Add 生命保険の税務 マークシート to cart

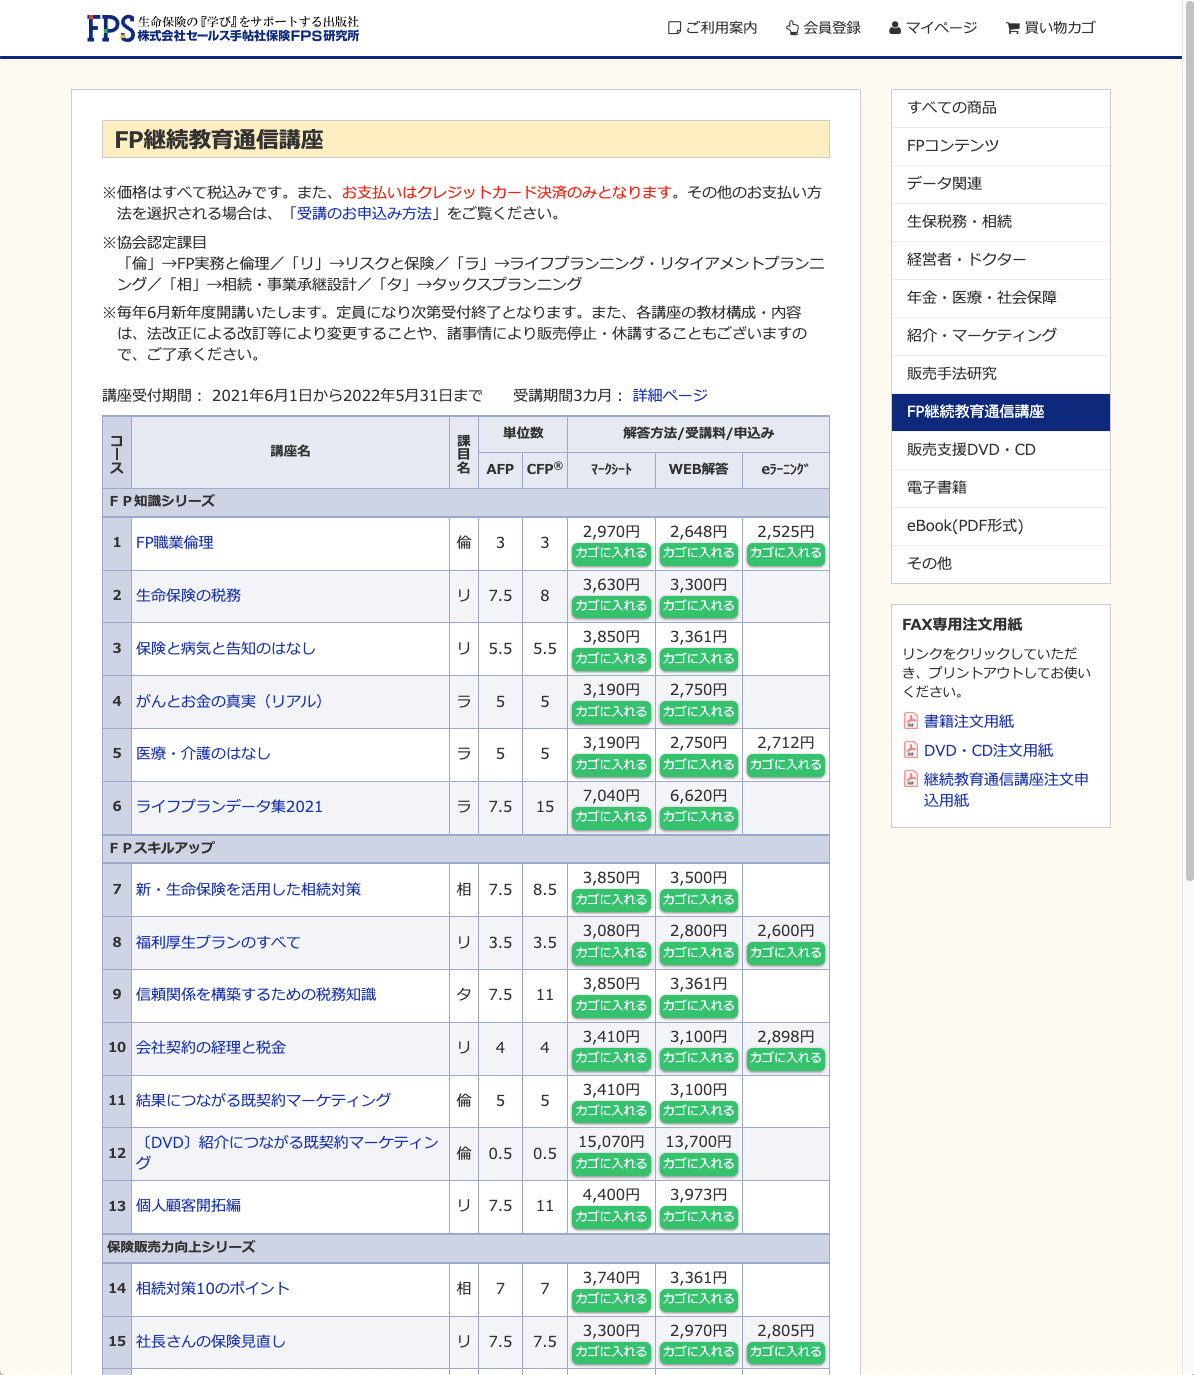click(x=611, y=606)
